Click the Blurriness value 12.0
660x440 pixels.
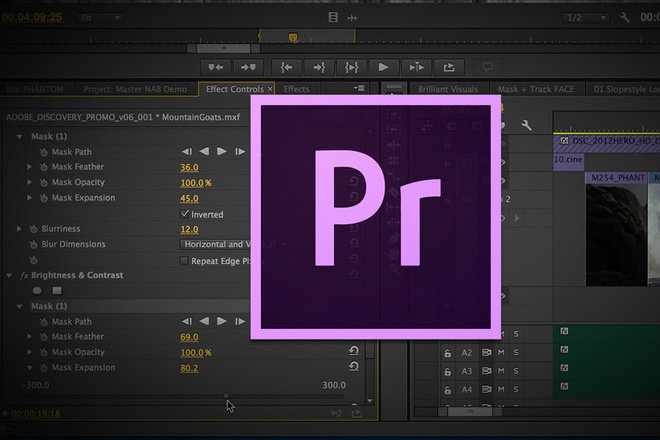coord(189,229)
